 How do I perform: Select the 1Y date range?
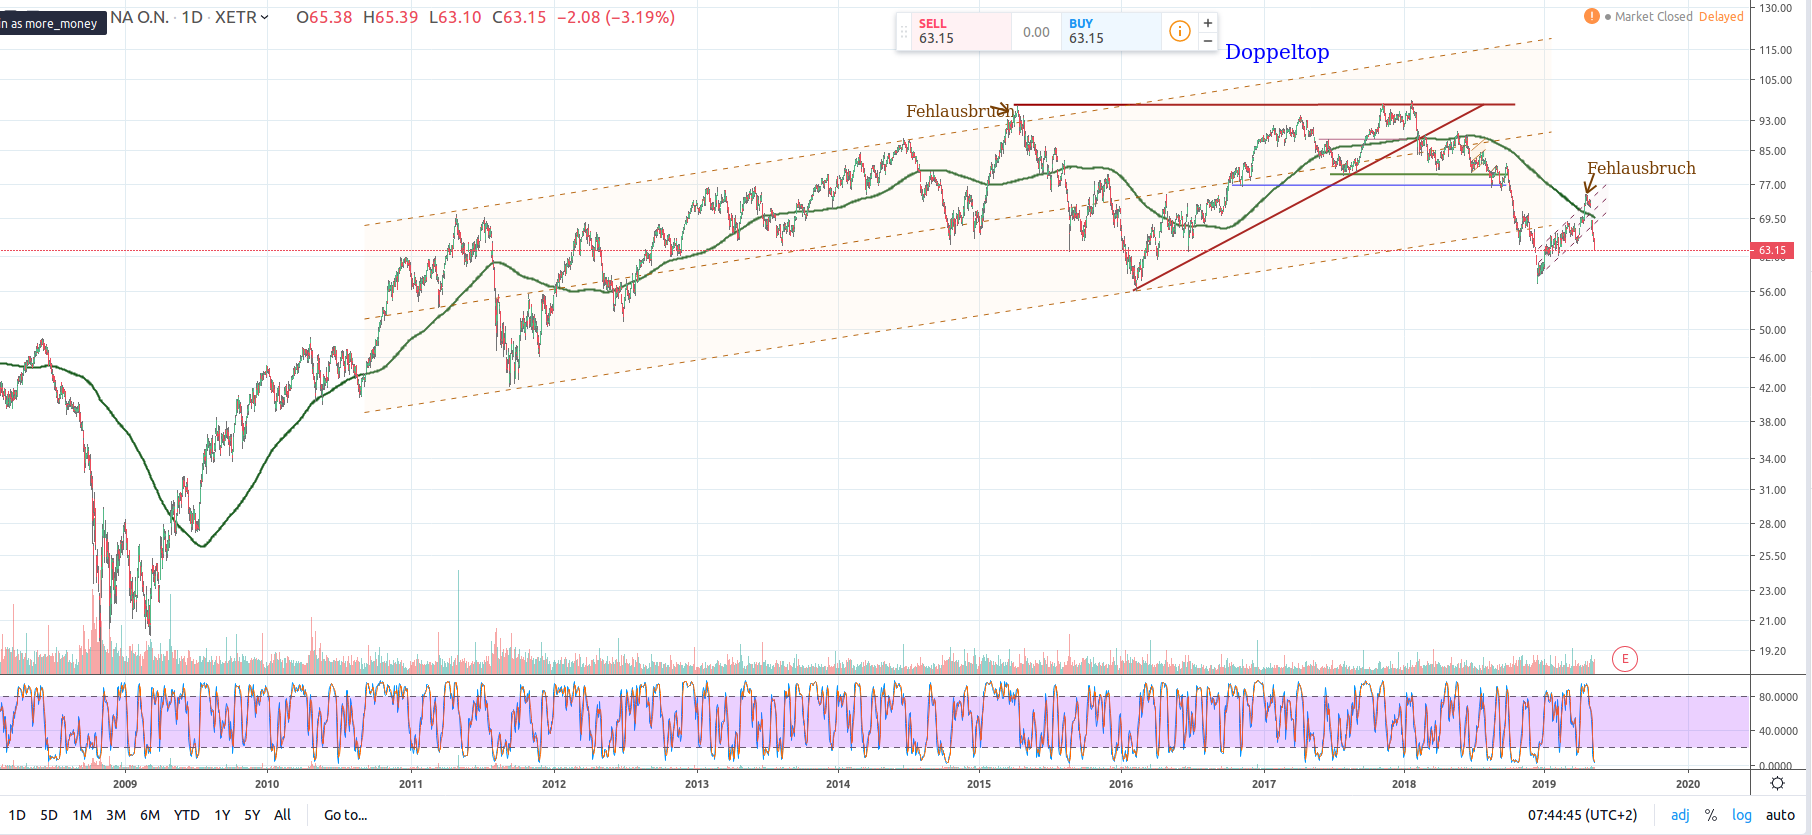222,815
